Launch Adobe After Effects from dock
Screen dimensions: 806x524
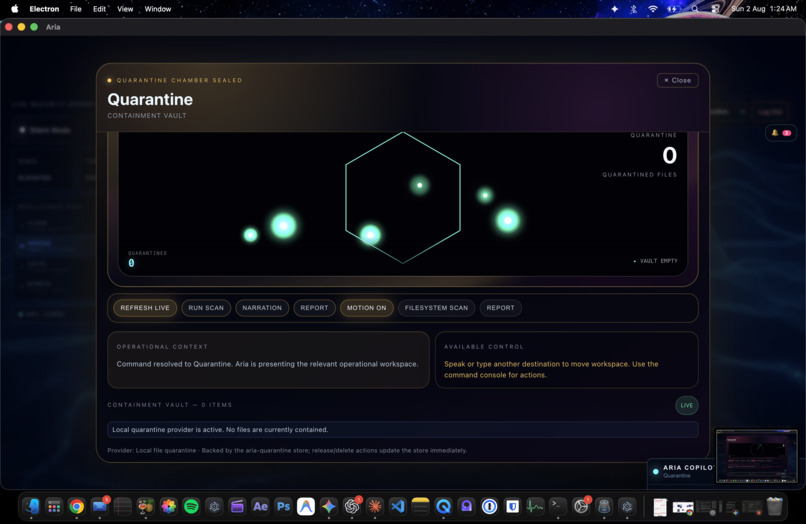(x=260, y=507)
